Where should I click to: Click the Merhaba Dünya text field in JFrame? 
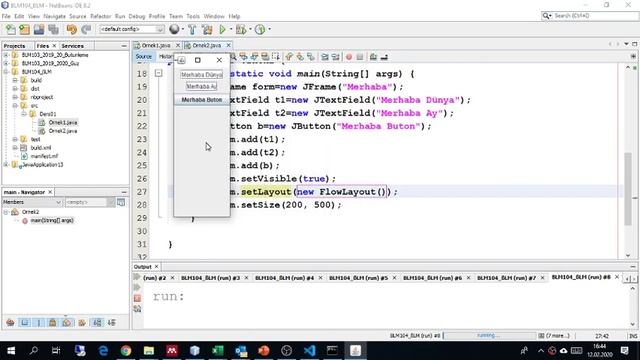click(x=202, y=75)
